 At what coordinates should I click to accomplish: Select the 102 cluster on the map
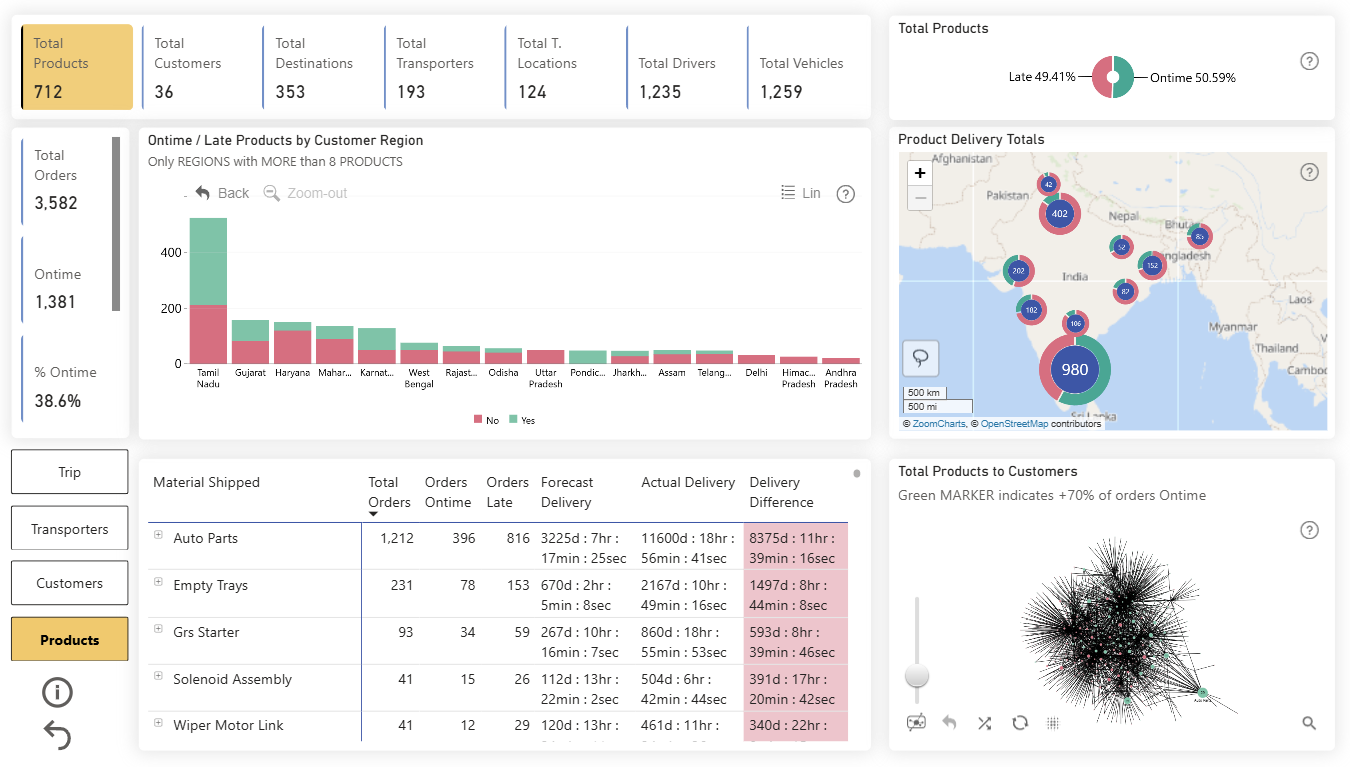(x=1031, y=310)
